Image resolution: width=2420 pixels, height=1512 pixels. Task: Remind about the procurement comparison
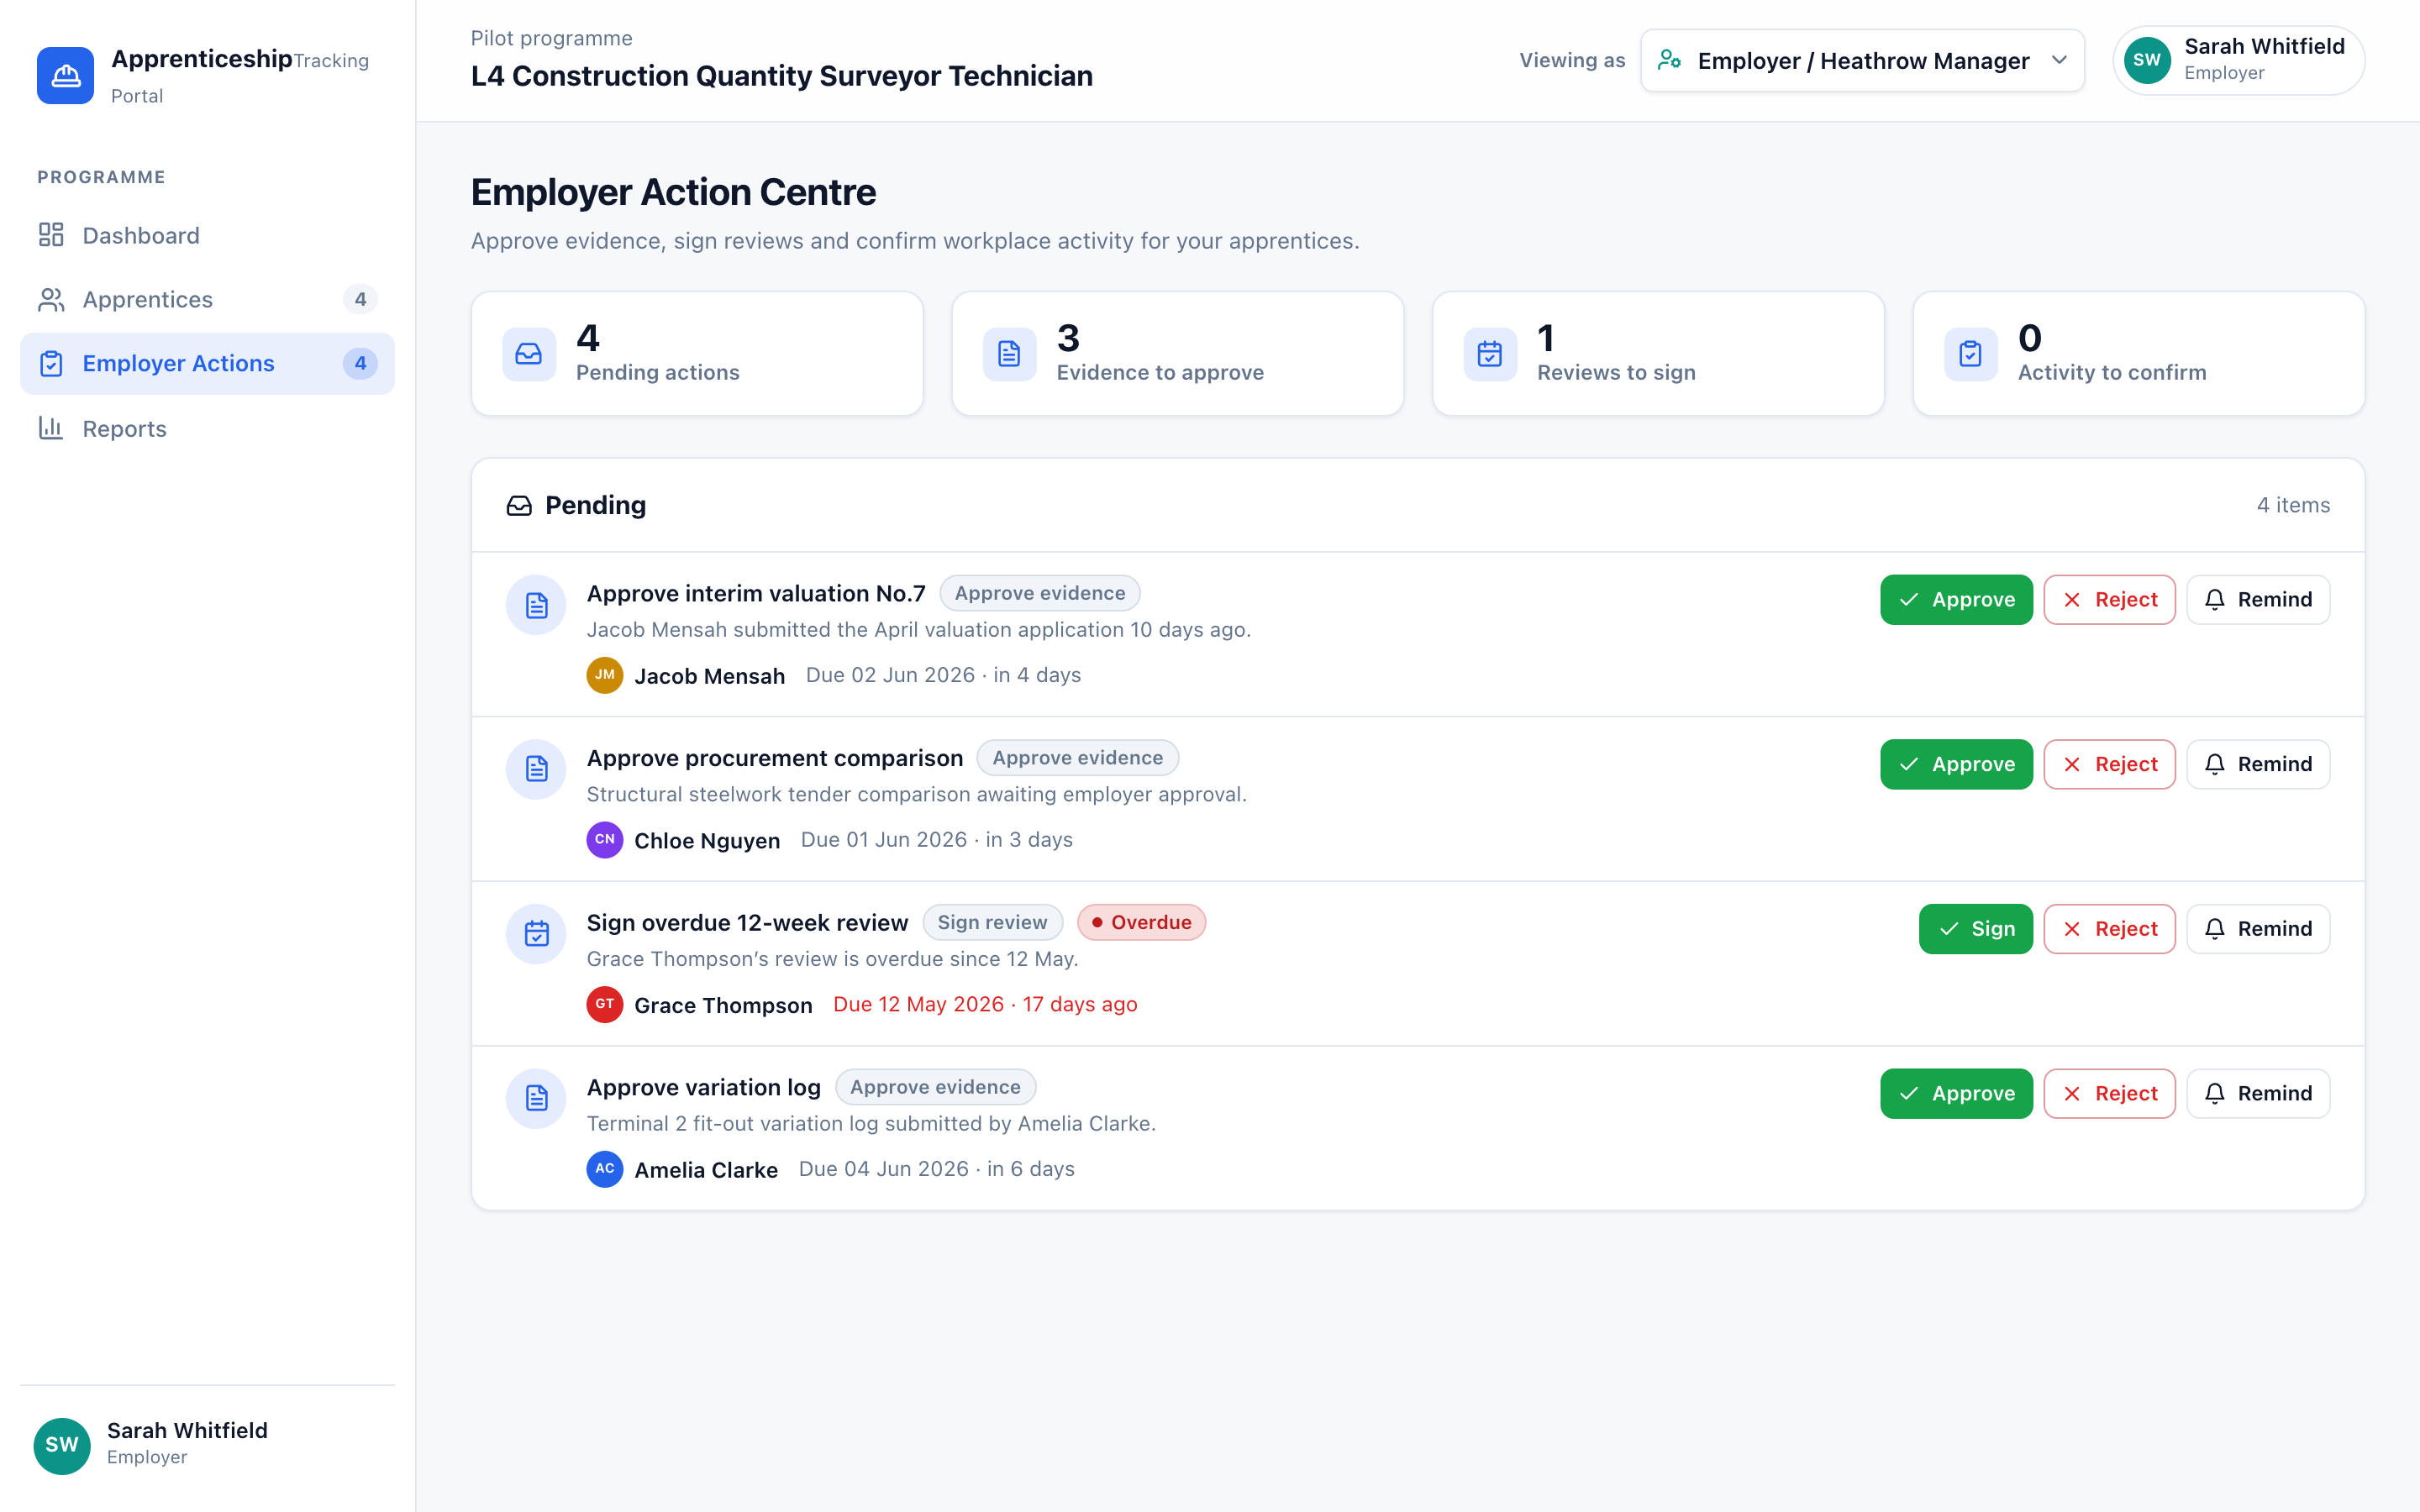[2258, 764]
